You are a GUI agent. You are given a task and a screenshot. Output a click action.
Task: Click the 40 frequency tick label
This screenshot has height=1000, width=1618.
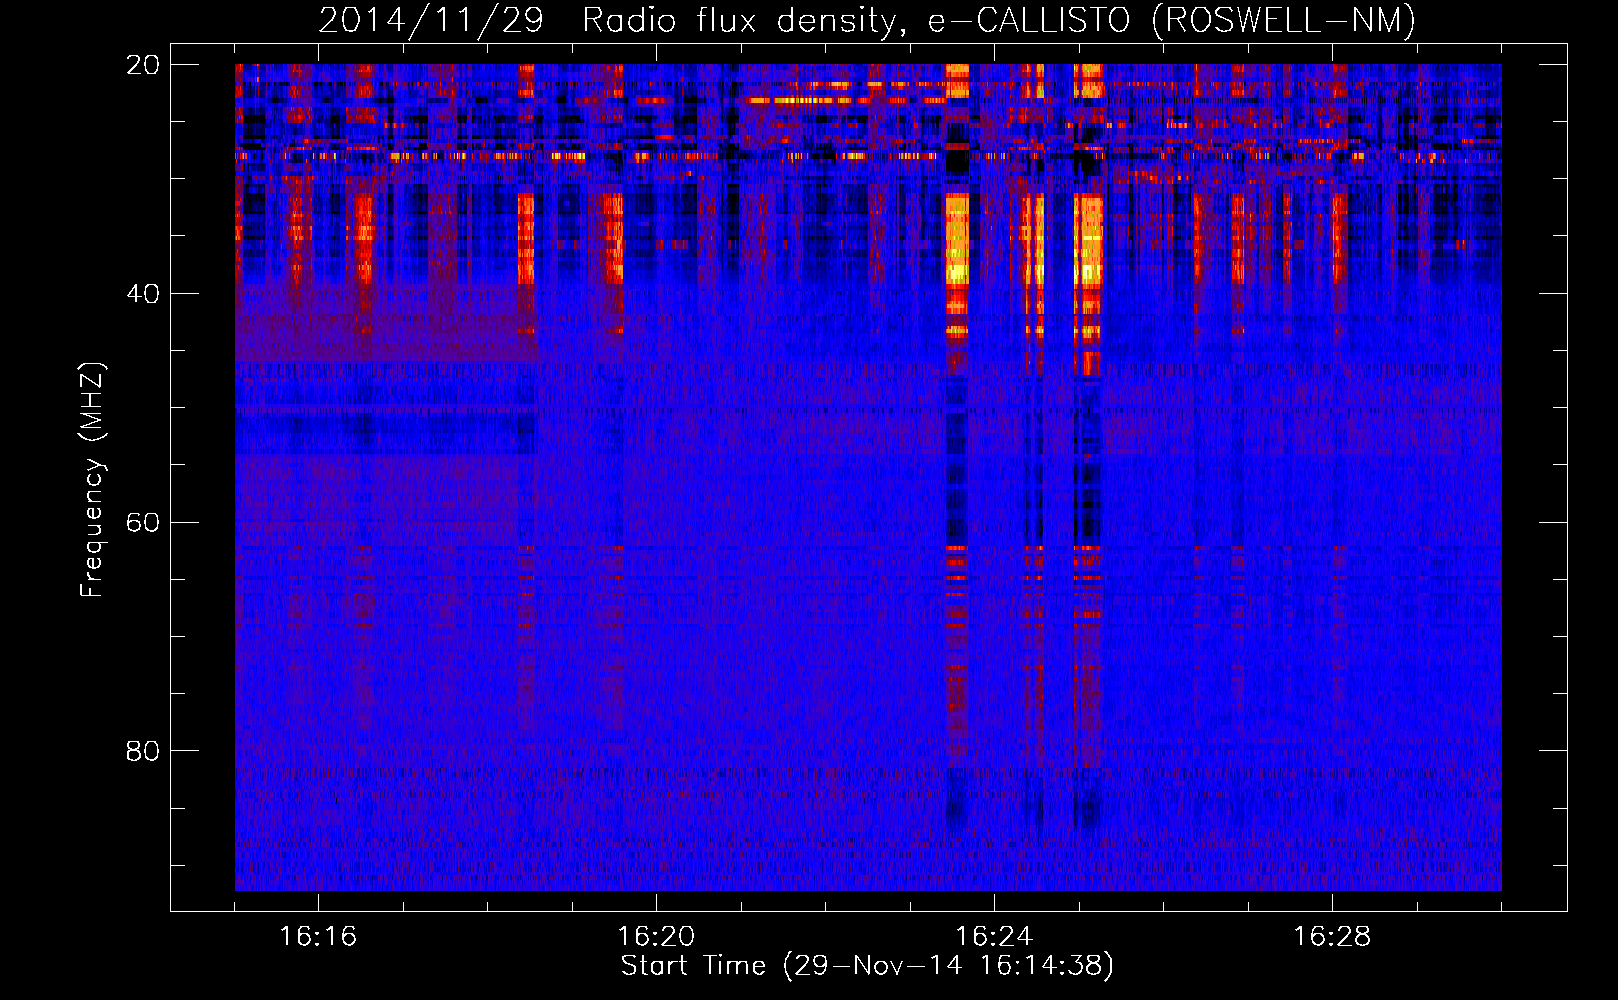(x=143, y=294)
